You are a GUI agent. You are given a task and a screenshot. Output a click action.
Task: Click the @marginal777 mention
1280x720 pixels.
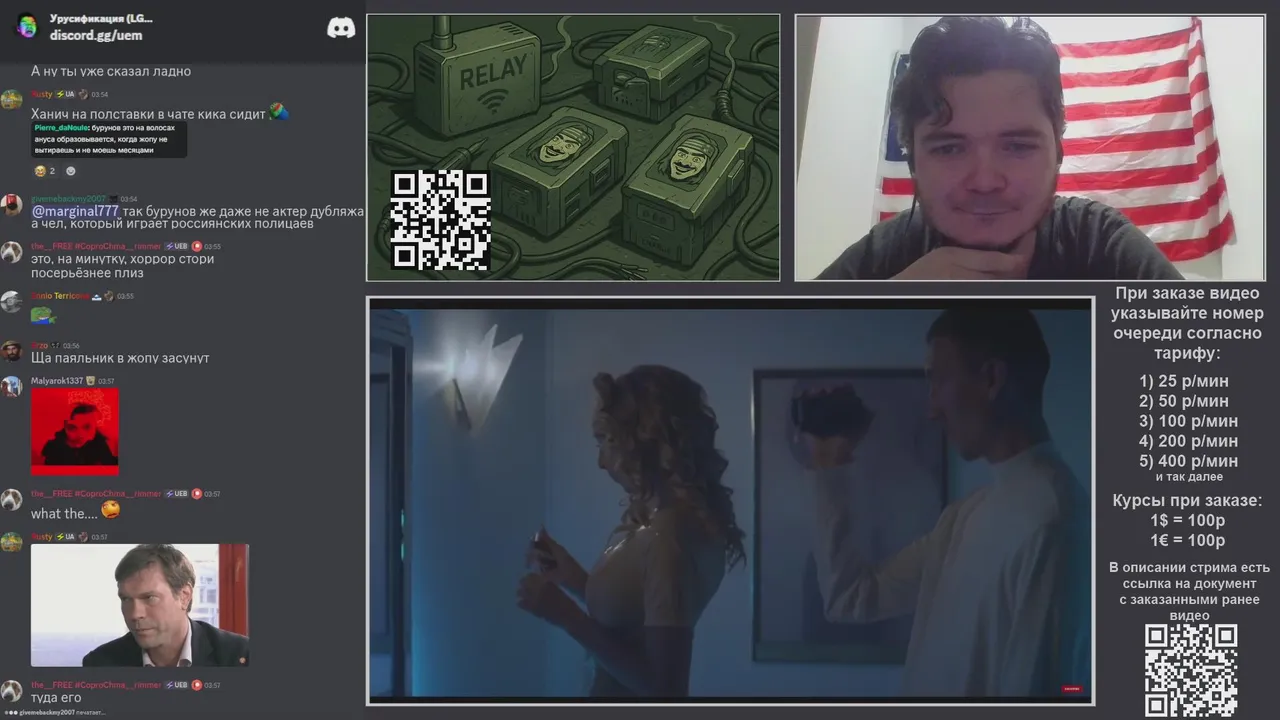pos(75,211)
